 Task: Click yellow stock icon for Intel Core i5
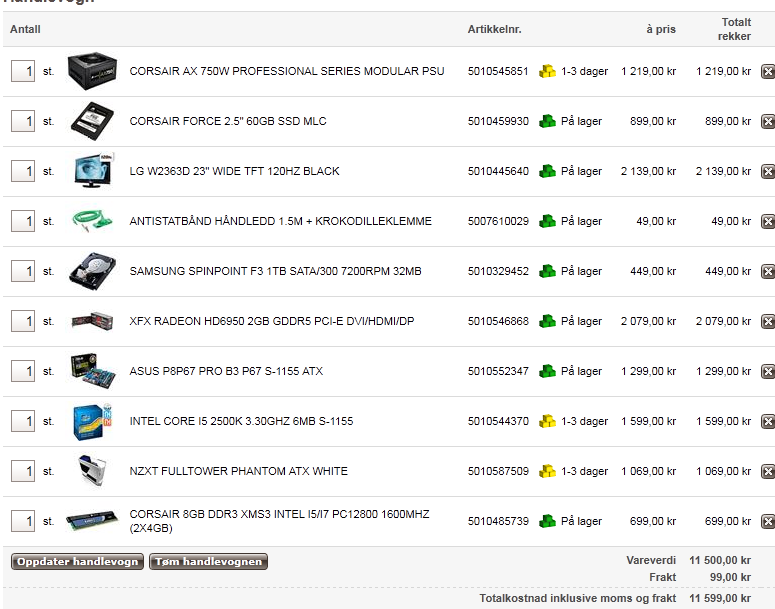point(547,421)
